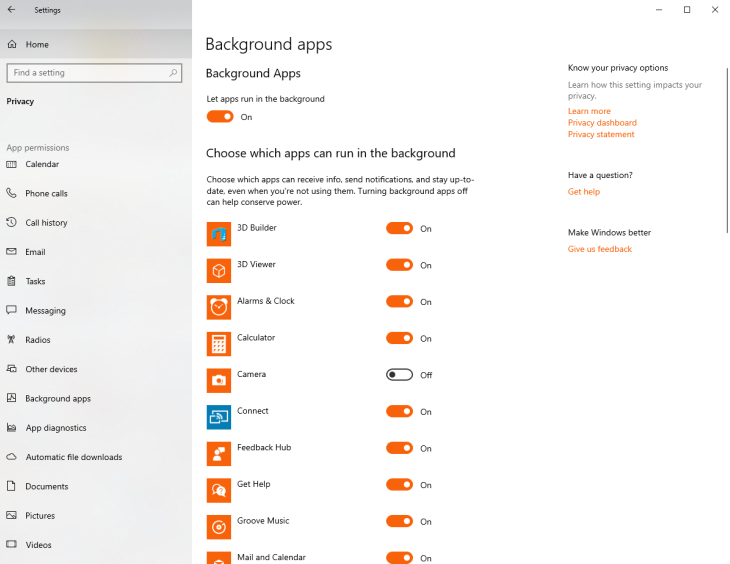
Task: Turn off Let apps run in background
Action: 220,117
